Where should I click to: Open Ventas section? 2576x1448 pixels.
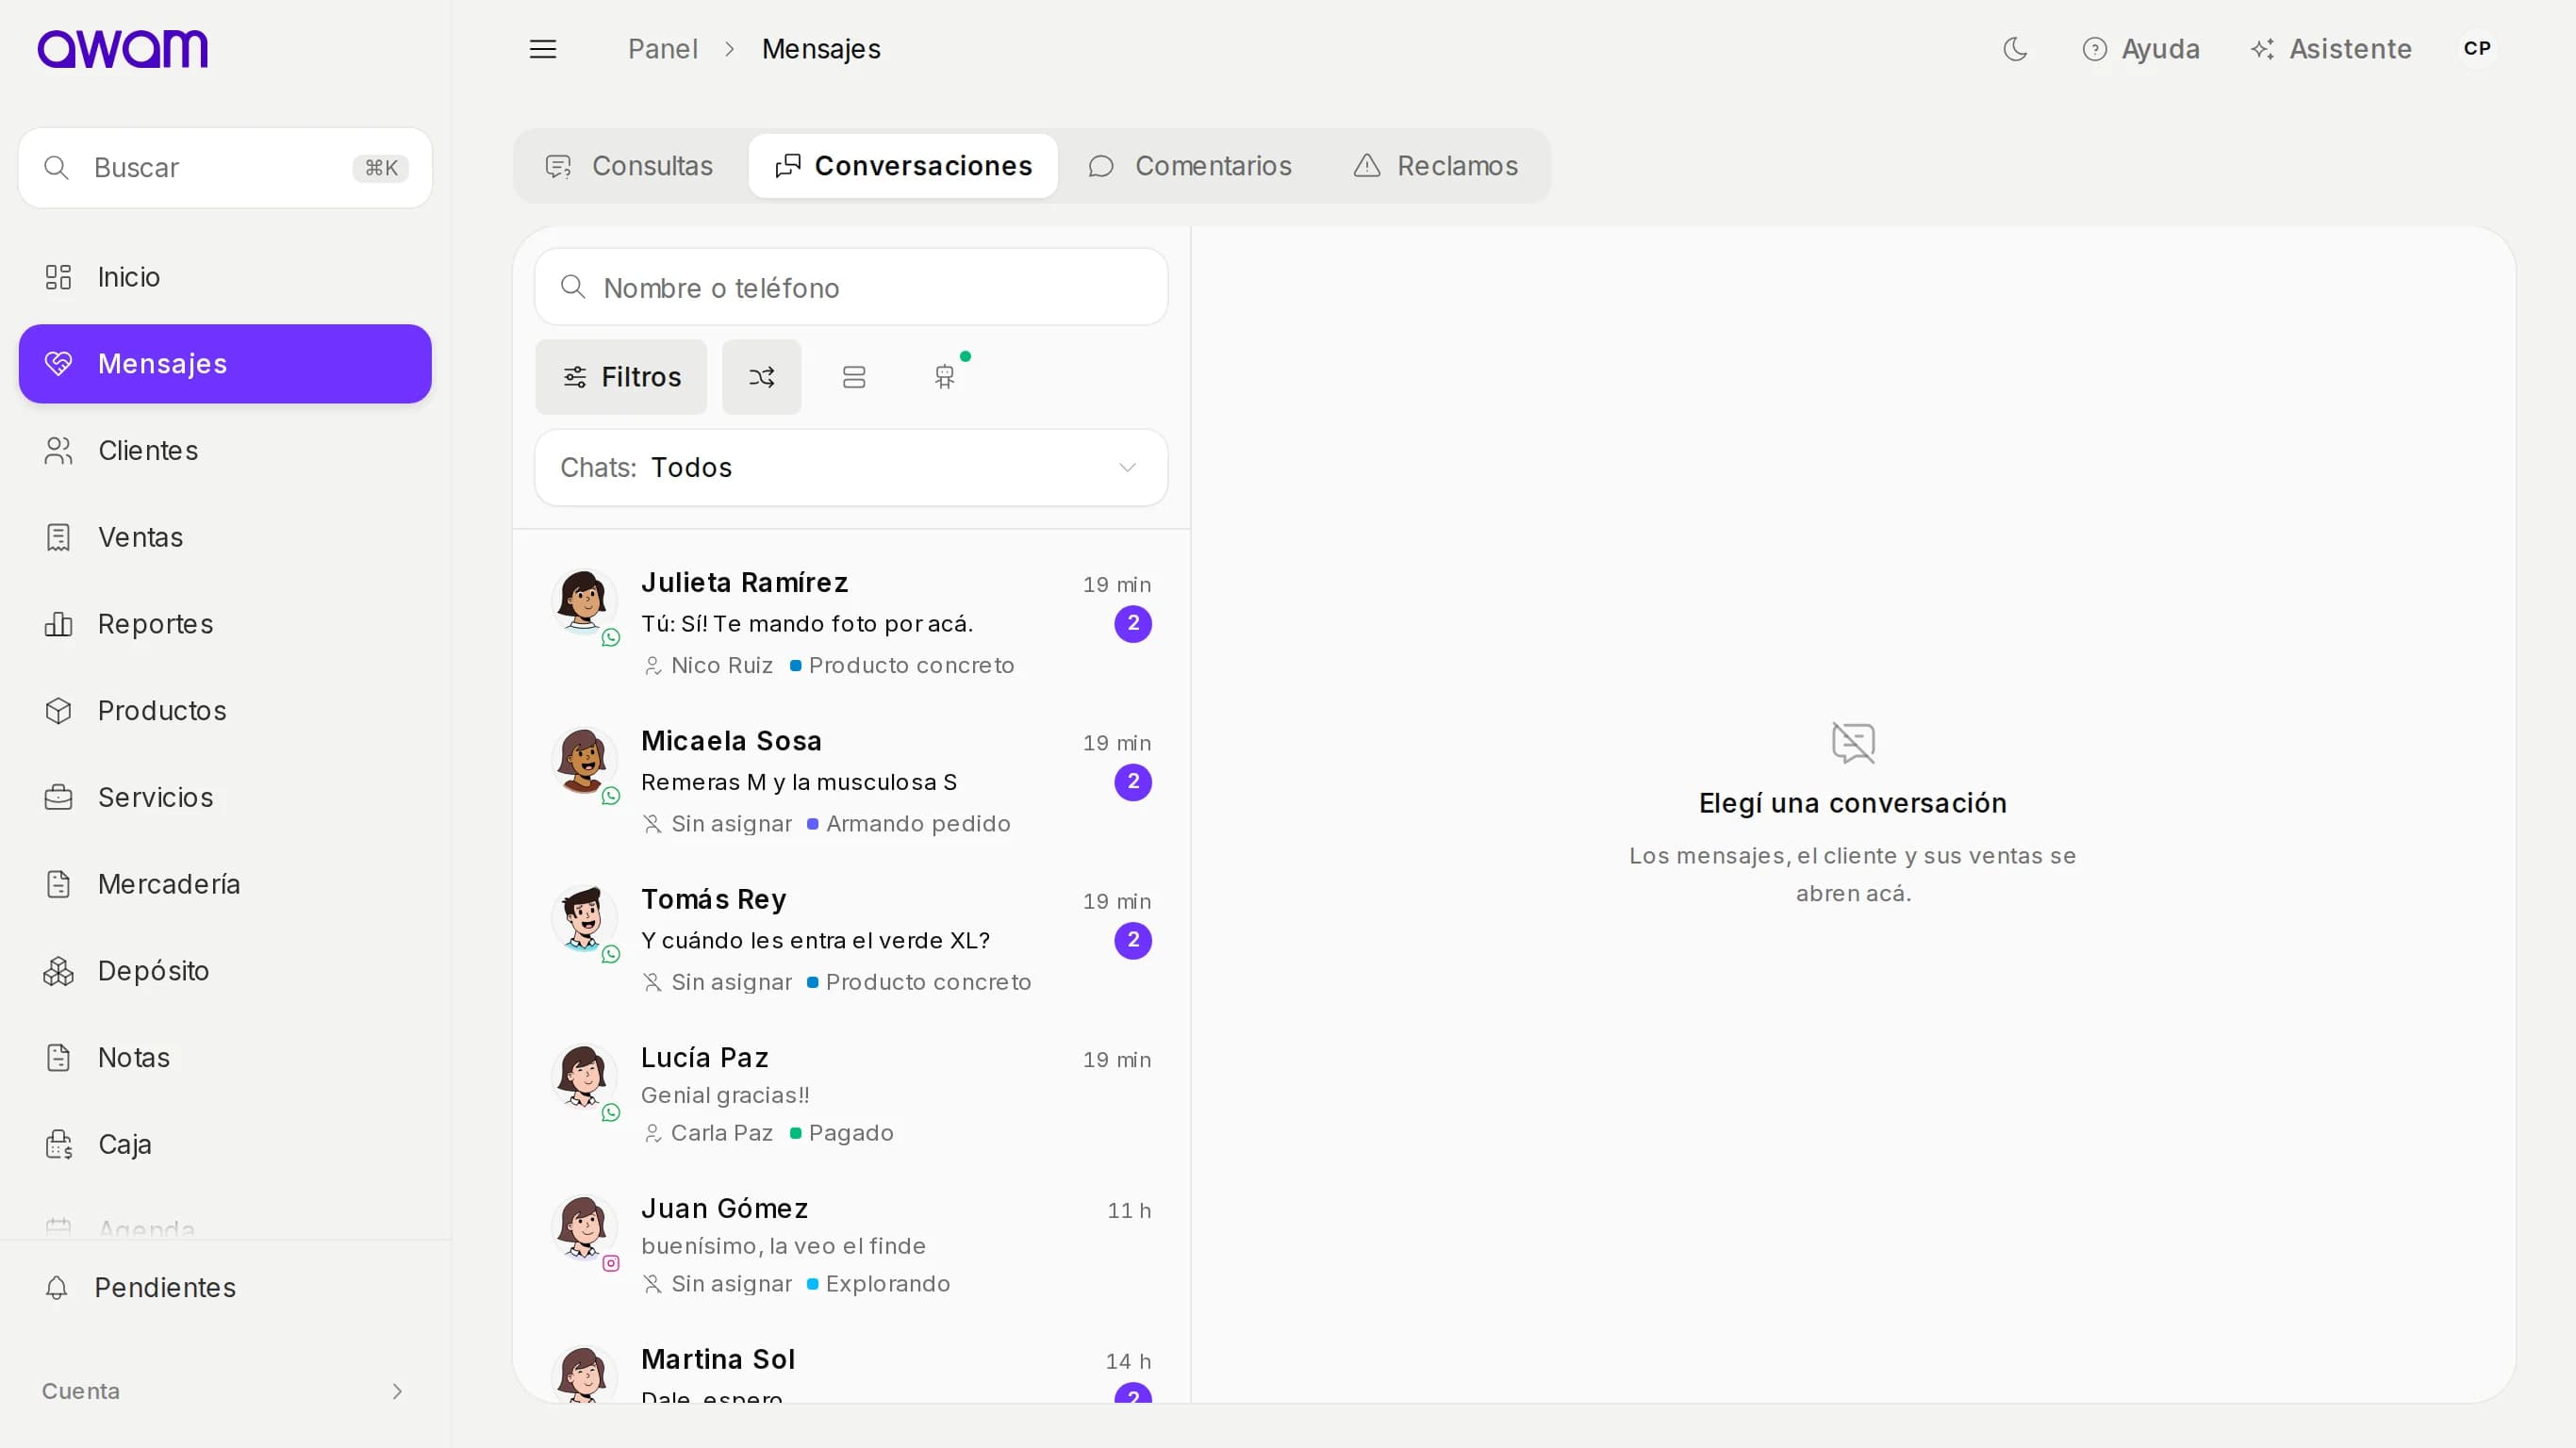pos(225,538)
